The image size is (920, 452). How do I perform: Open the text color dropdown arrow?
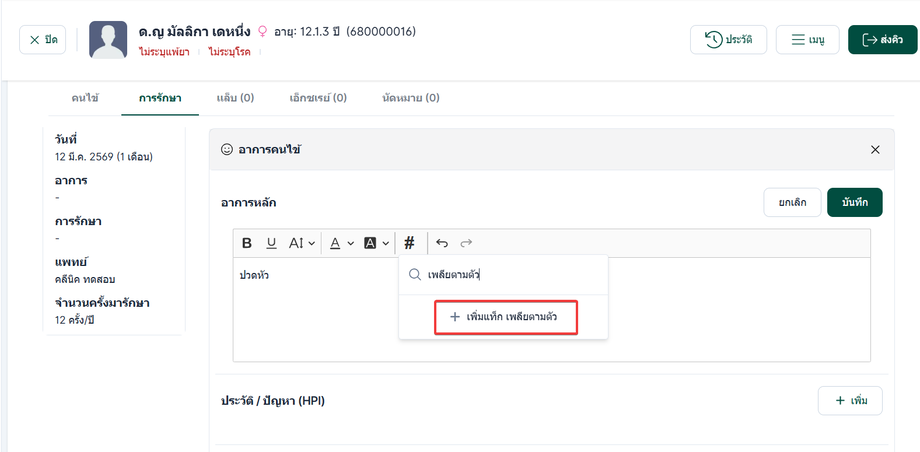tap(350, 243)
